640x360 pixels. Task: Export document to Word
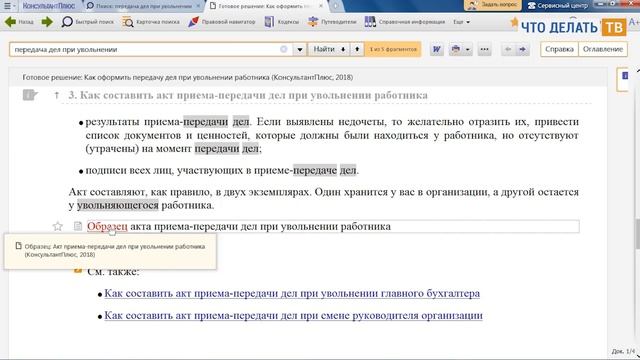click(436, 49)
